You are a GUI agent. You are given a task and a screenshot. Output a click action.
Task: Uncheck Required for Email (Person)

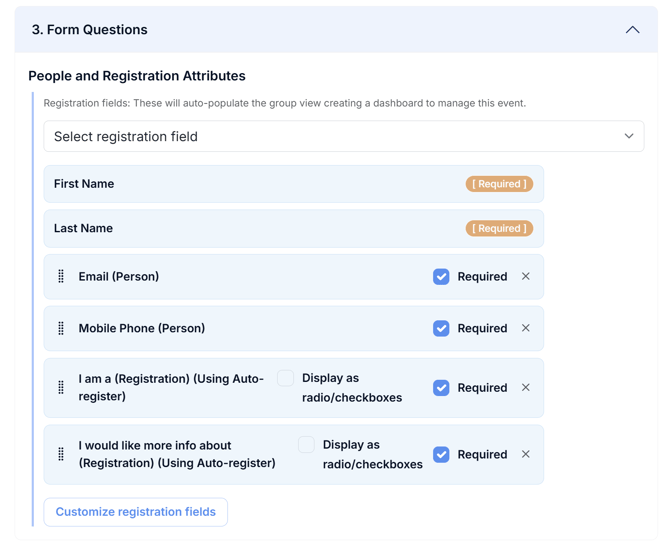click(441, 277)
